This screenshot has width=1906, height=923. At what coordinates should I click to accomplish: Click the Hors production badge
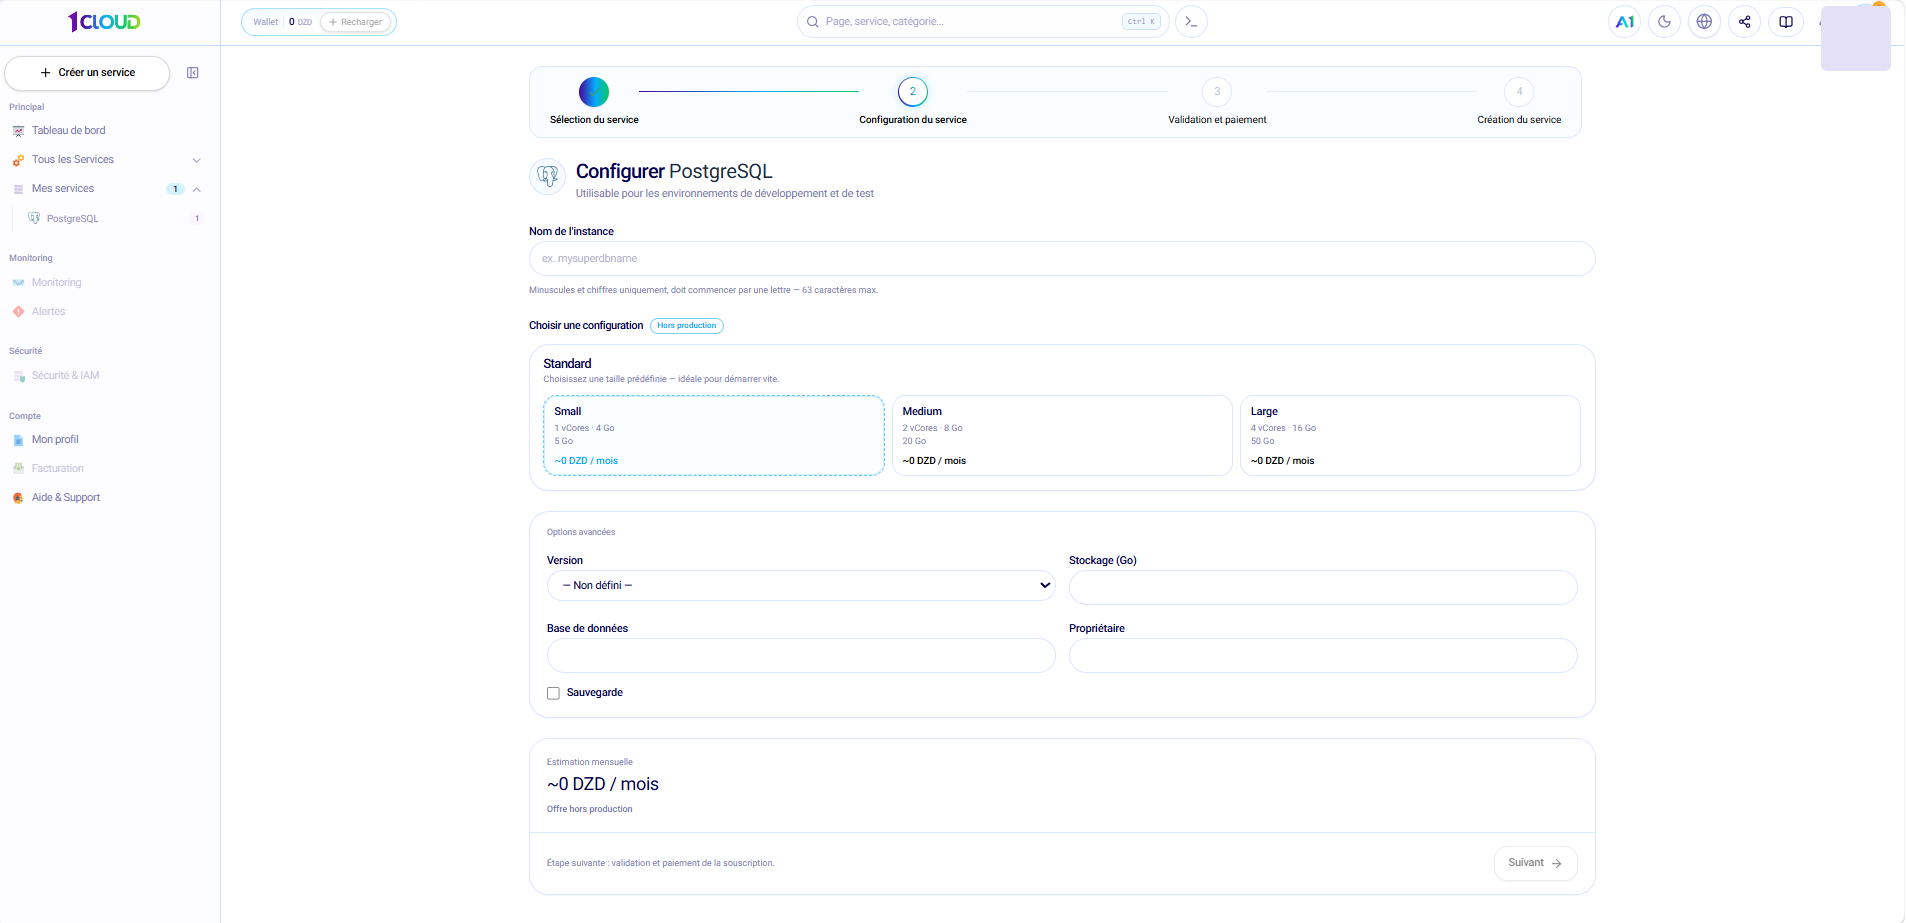coord(687,326)
